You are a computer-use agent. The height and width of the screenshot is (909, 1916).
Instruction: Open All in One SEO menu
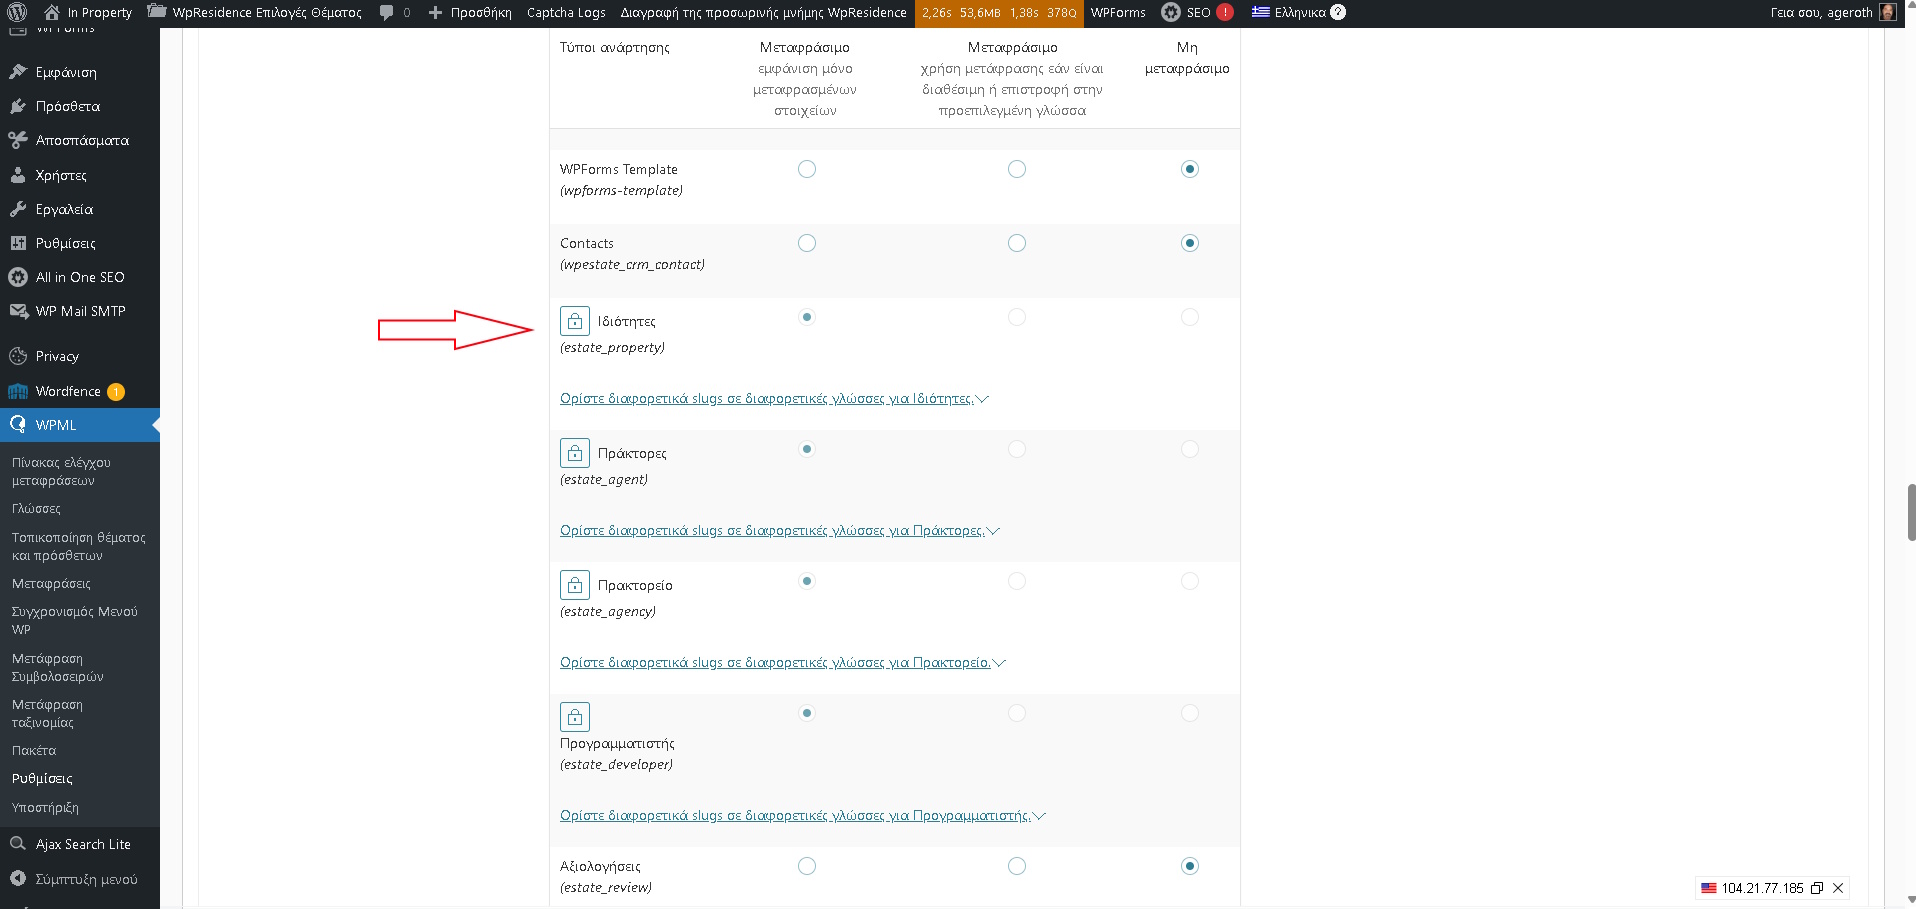pos(80,277)
